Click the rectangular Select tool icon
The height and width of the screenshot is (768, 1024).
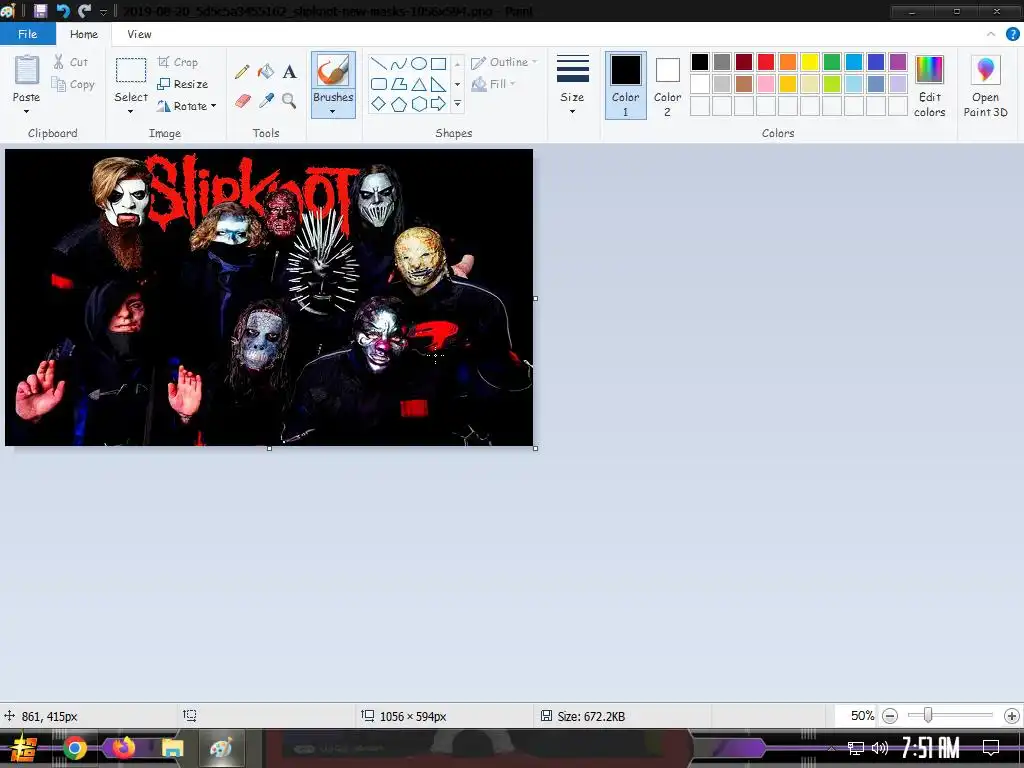(131, 71)
